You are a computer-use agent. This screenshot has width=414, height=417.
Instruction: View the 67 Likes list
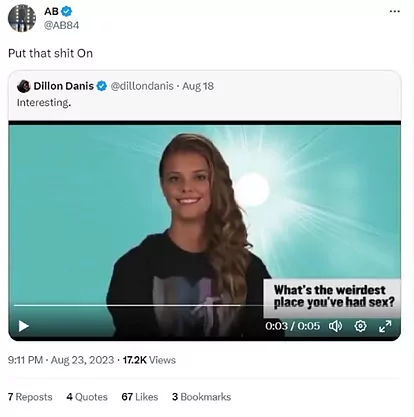point(140,397)
